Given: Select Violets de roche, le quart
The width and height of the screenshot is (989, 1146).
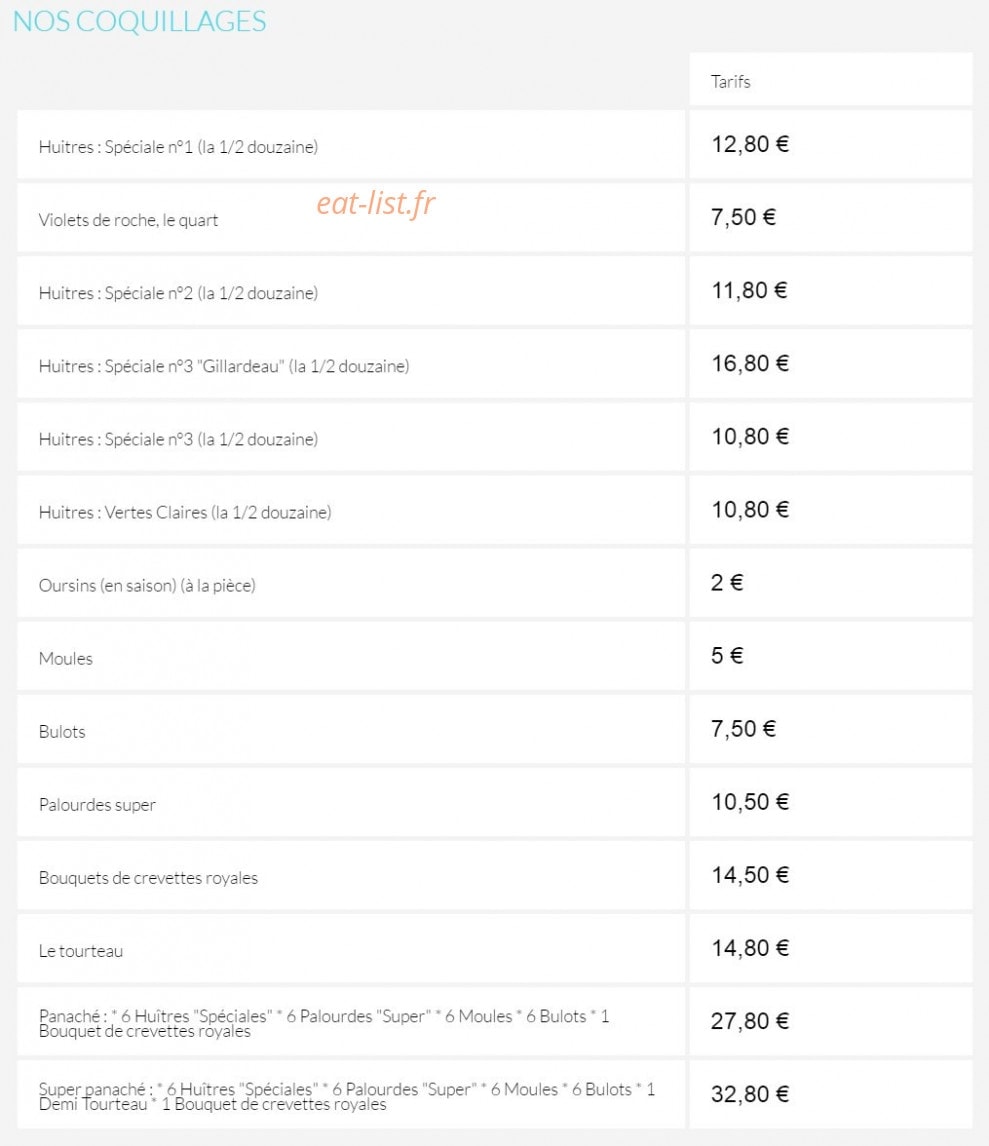Looking at the screenshot, I should (128, 220).
